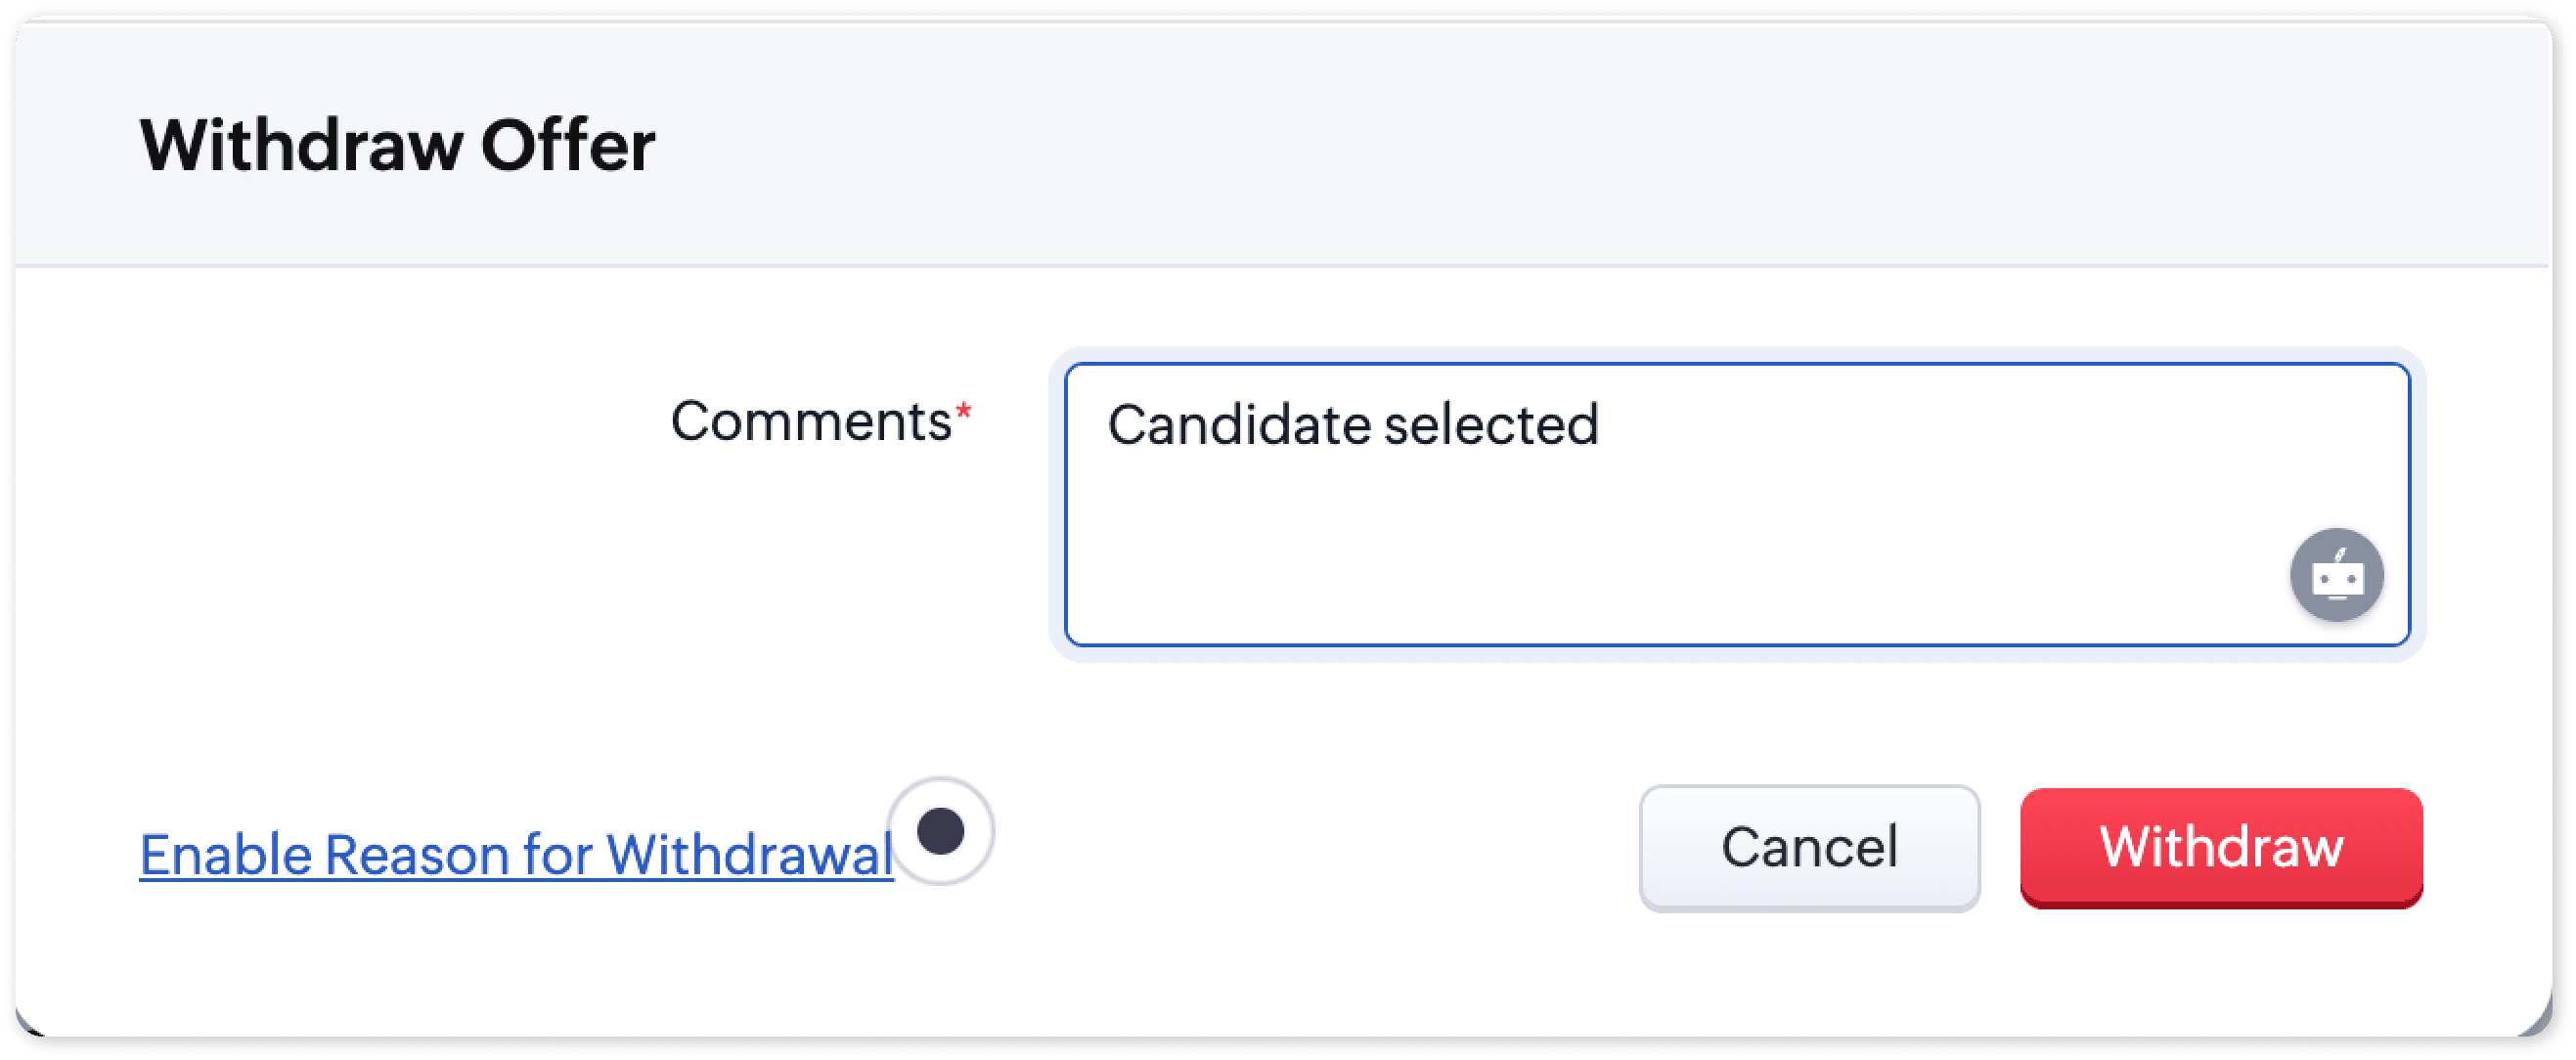Click the "Candidate selected" comment text

[1353, 424]
